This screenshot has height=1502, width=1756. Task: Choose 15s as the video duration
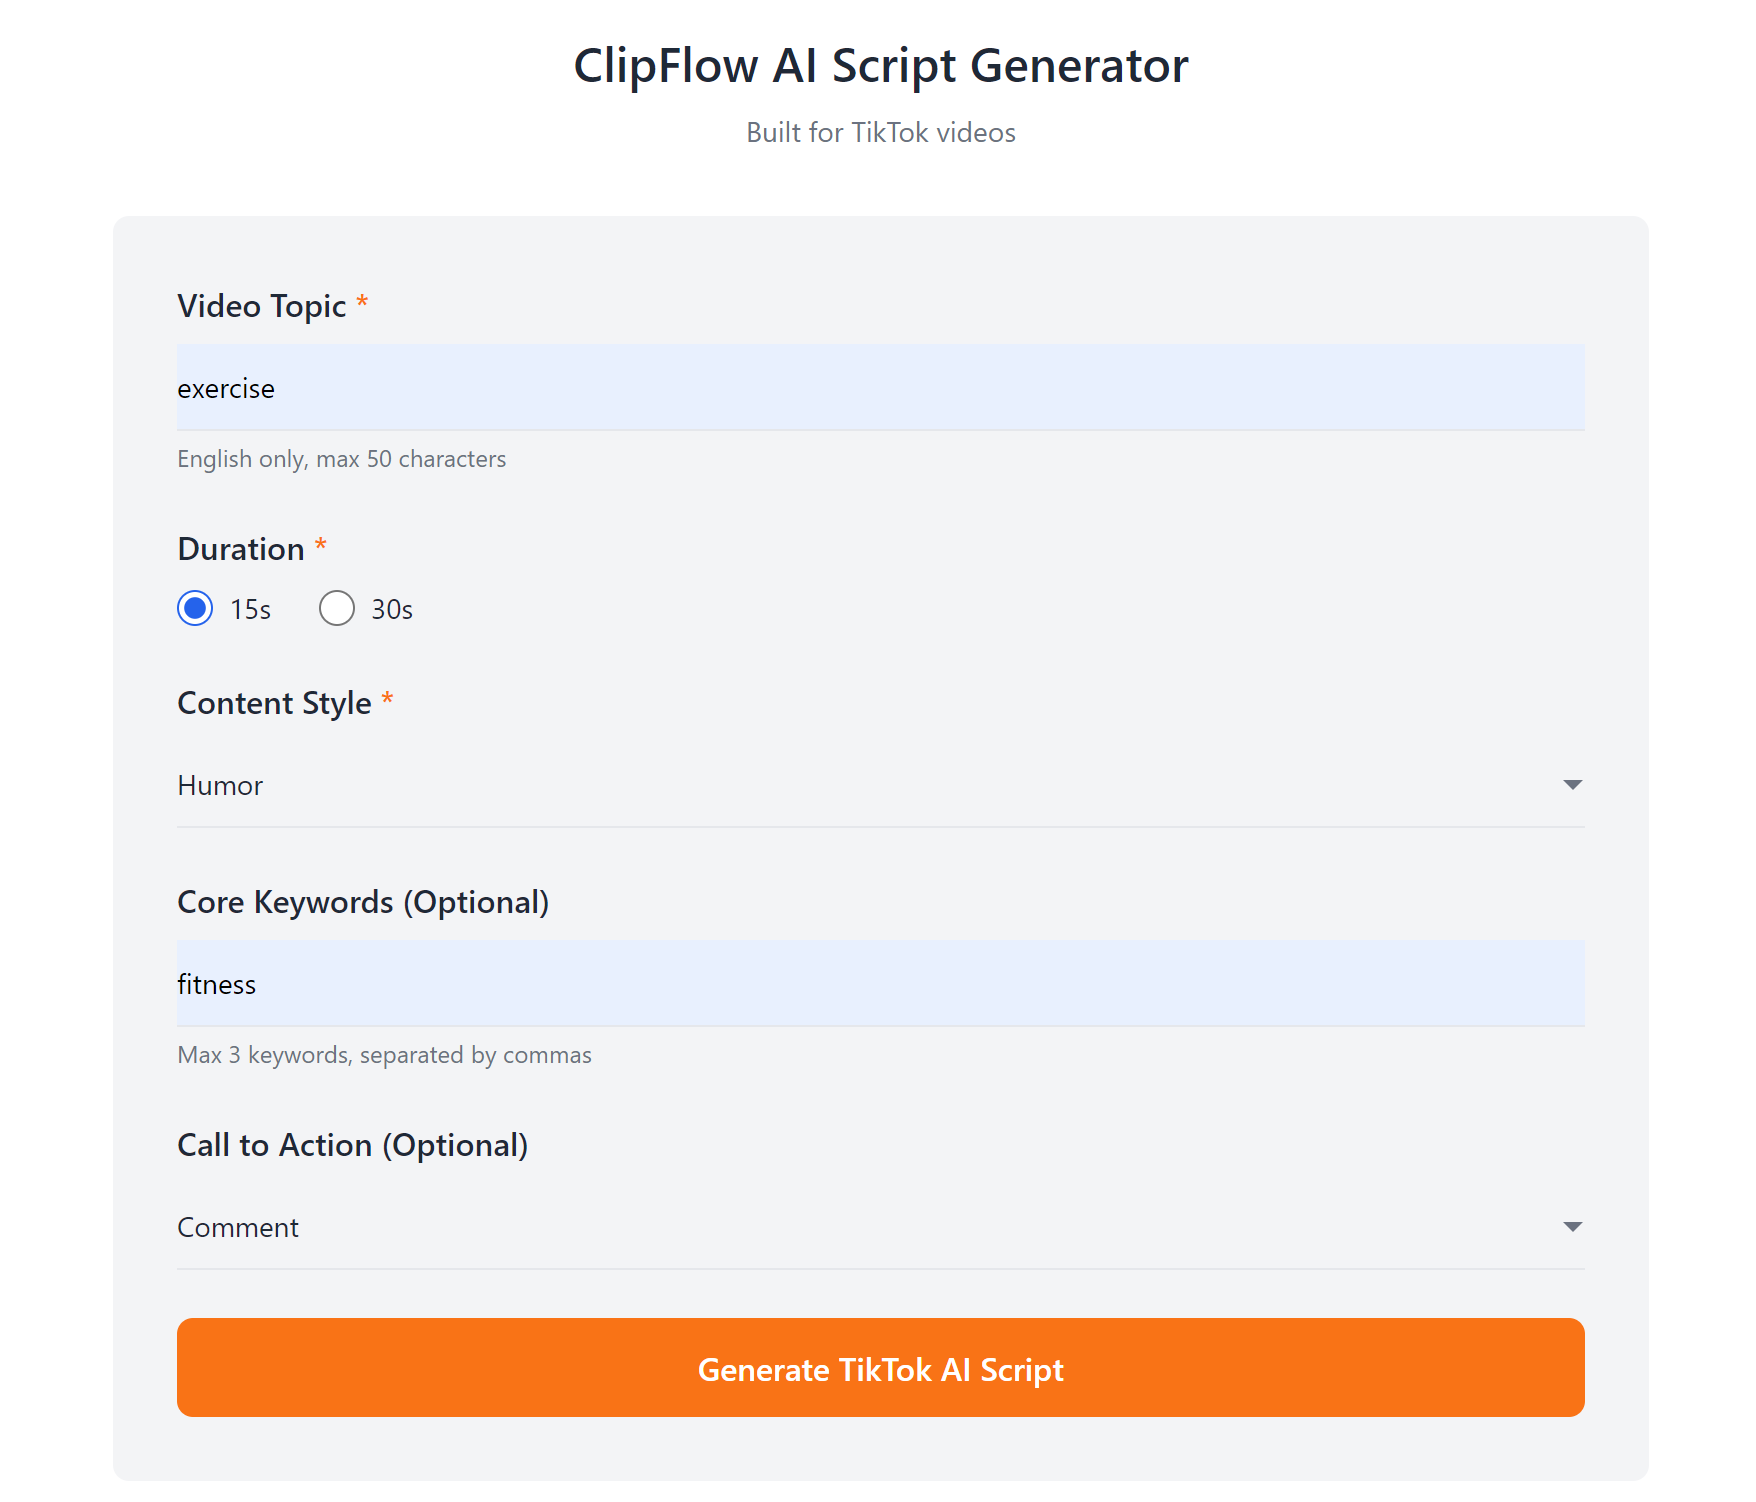point(196,607)
